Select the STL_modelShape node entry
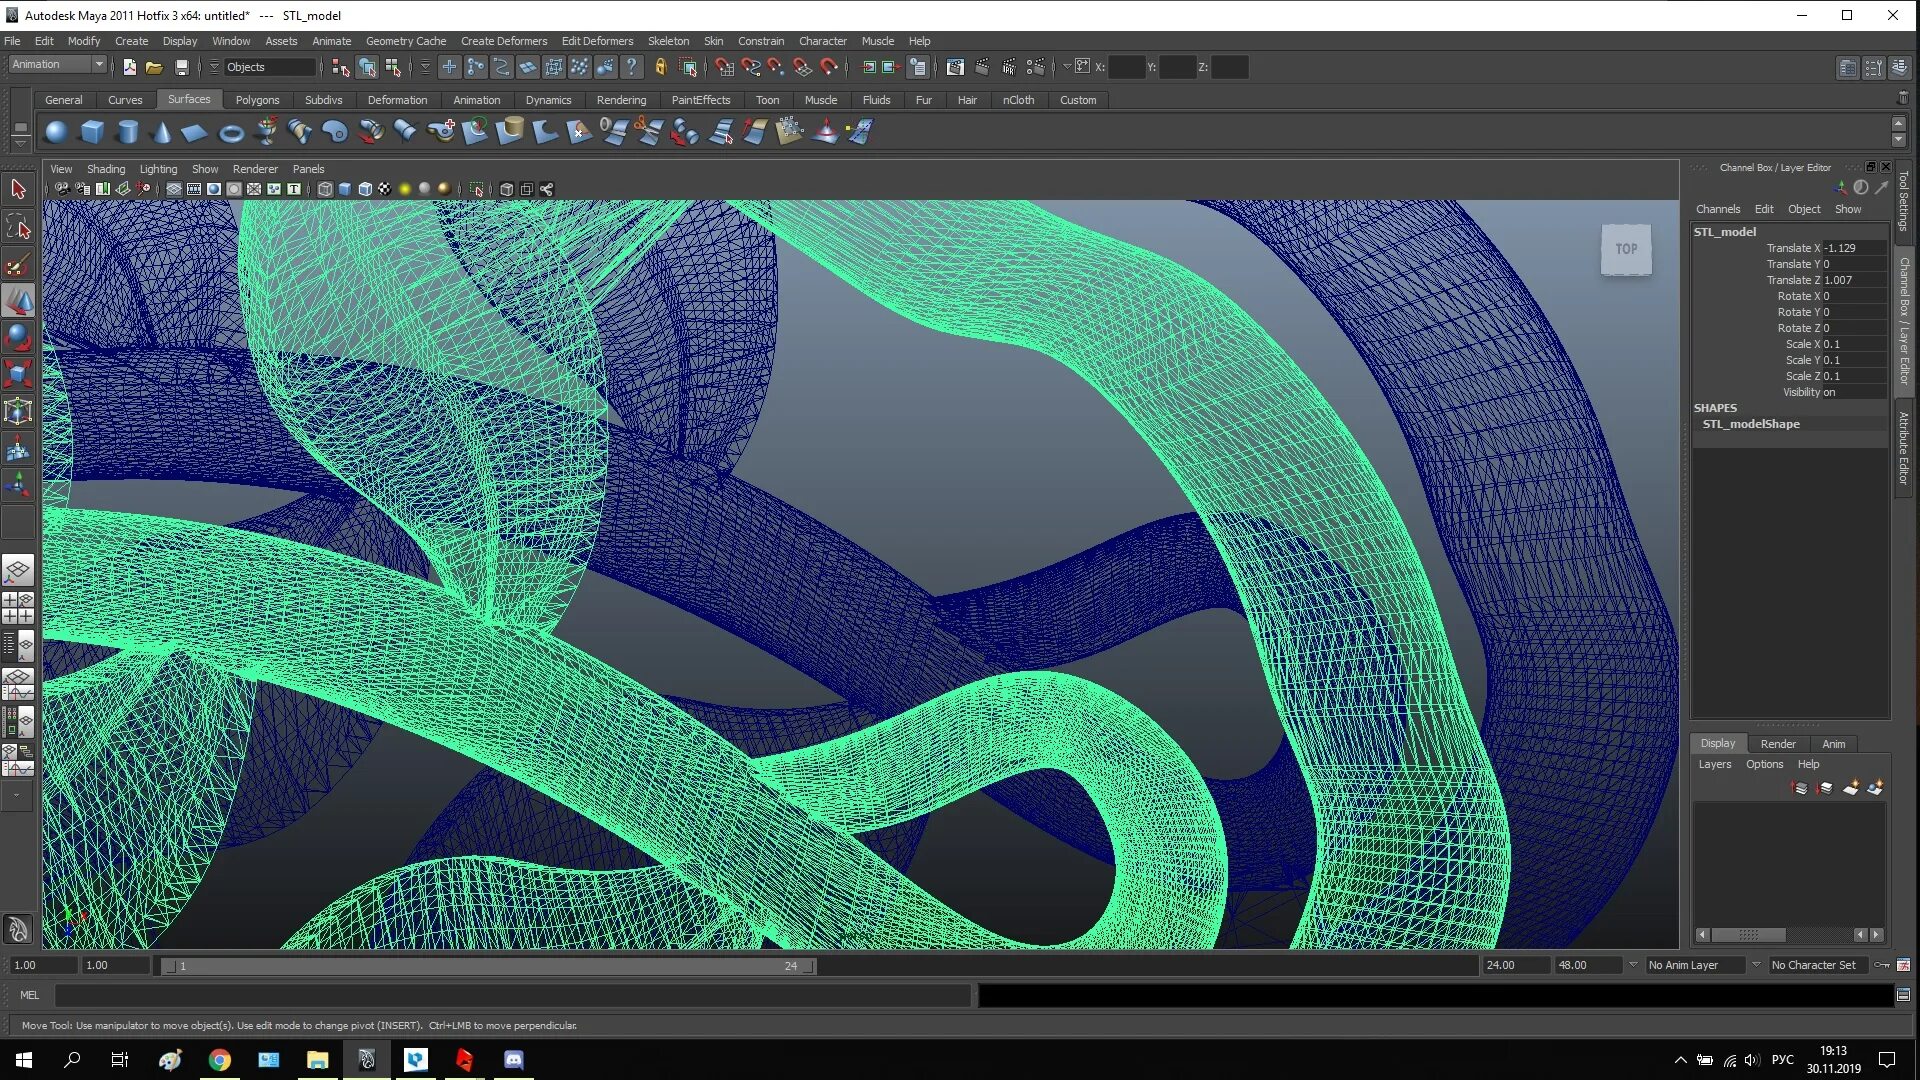Screen dimensions: 1920x1080 pos(1750,424)
